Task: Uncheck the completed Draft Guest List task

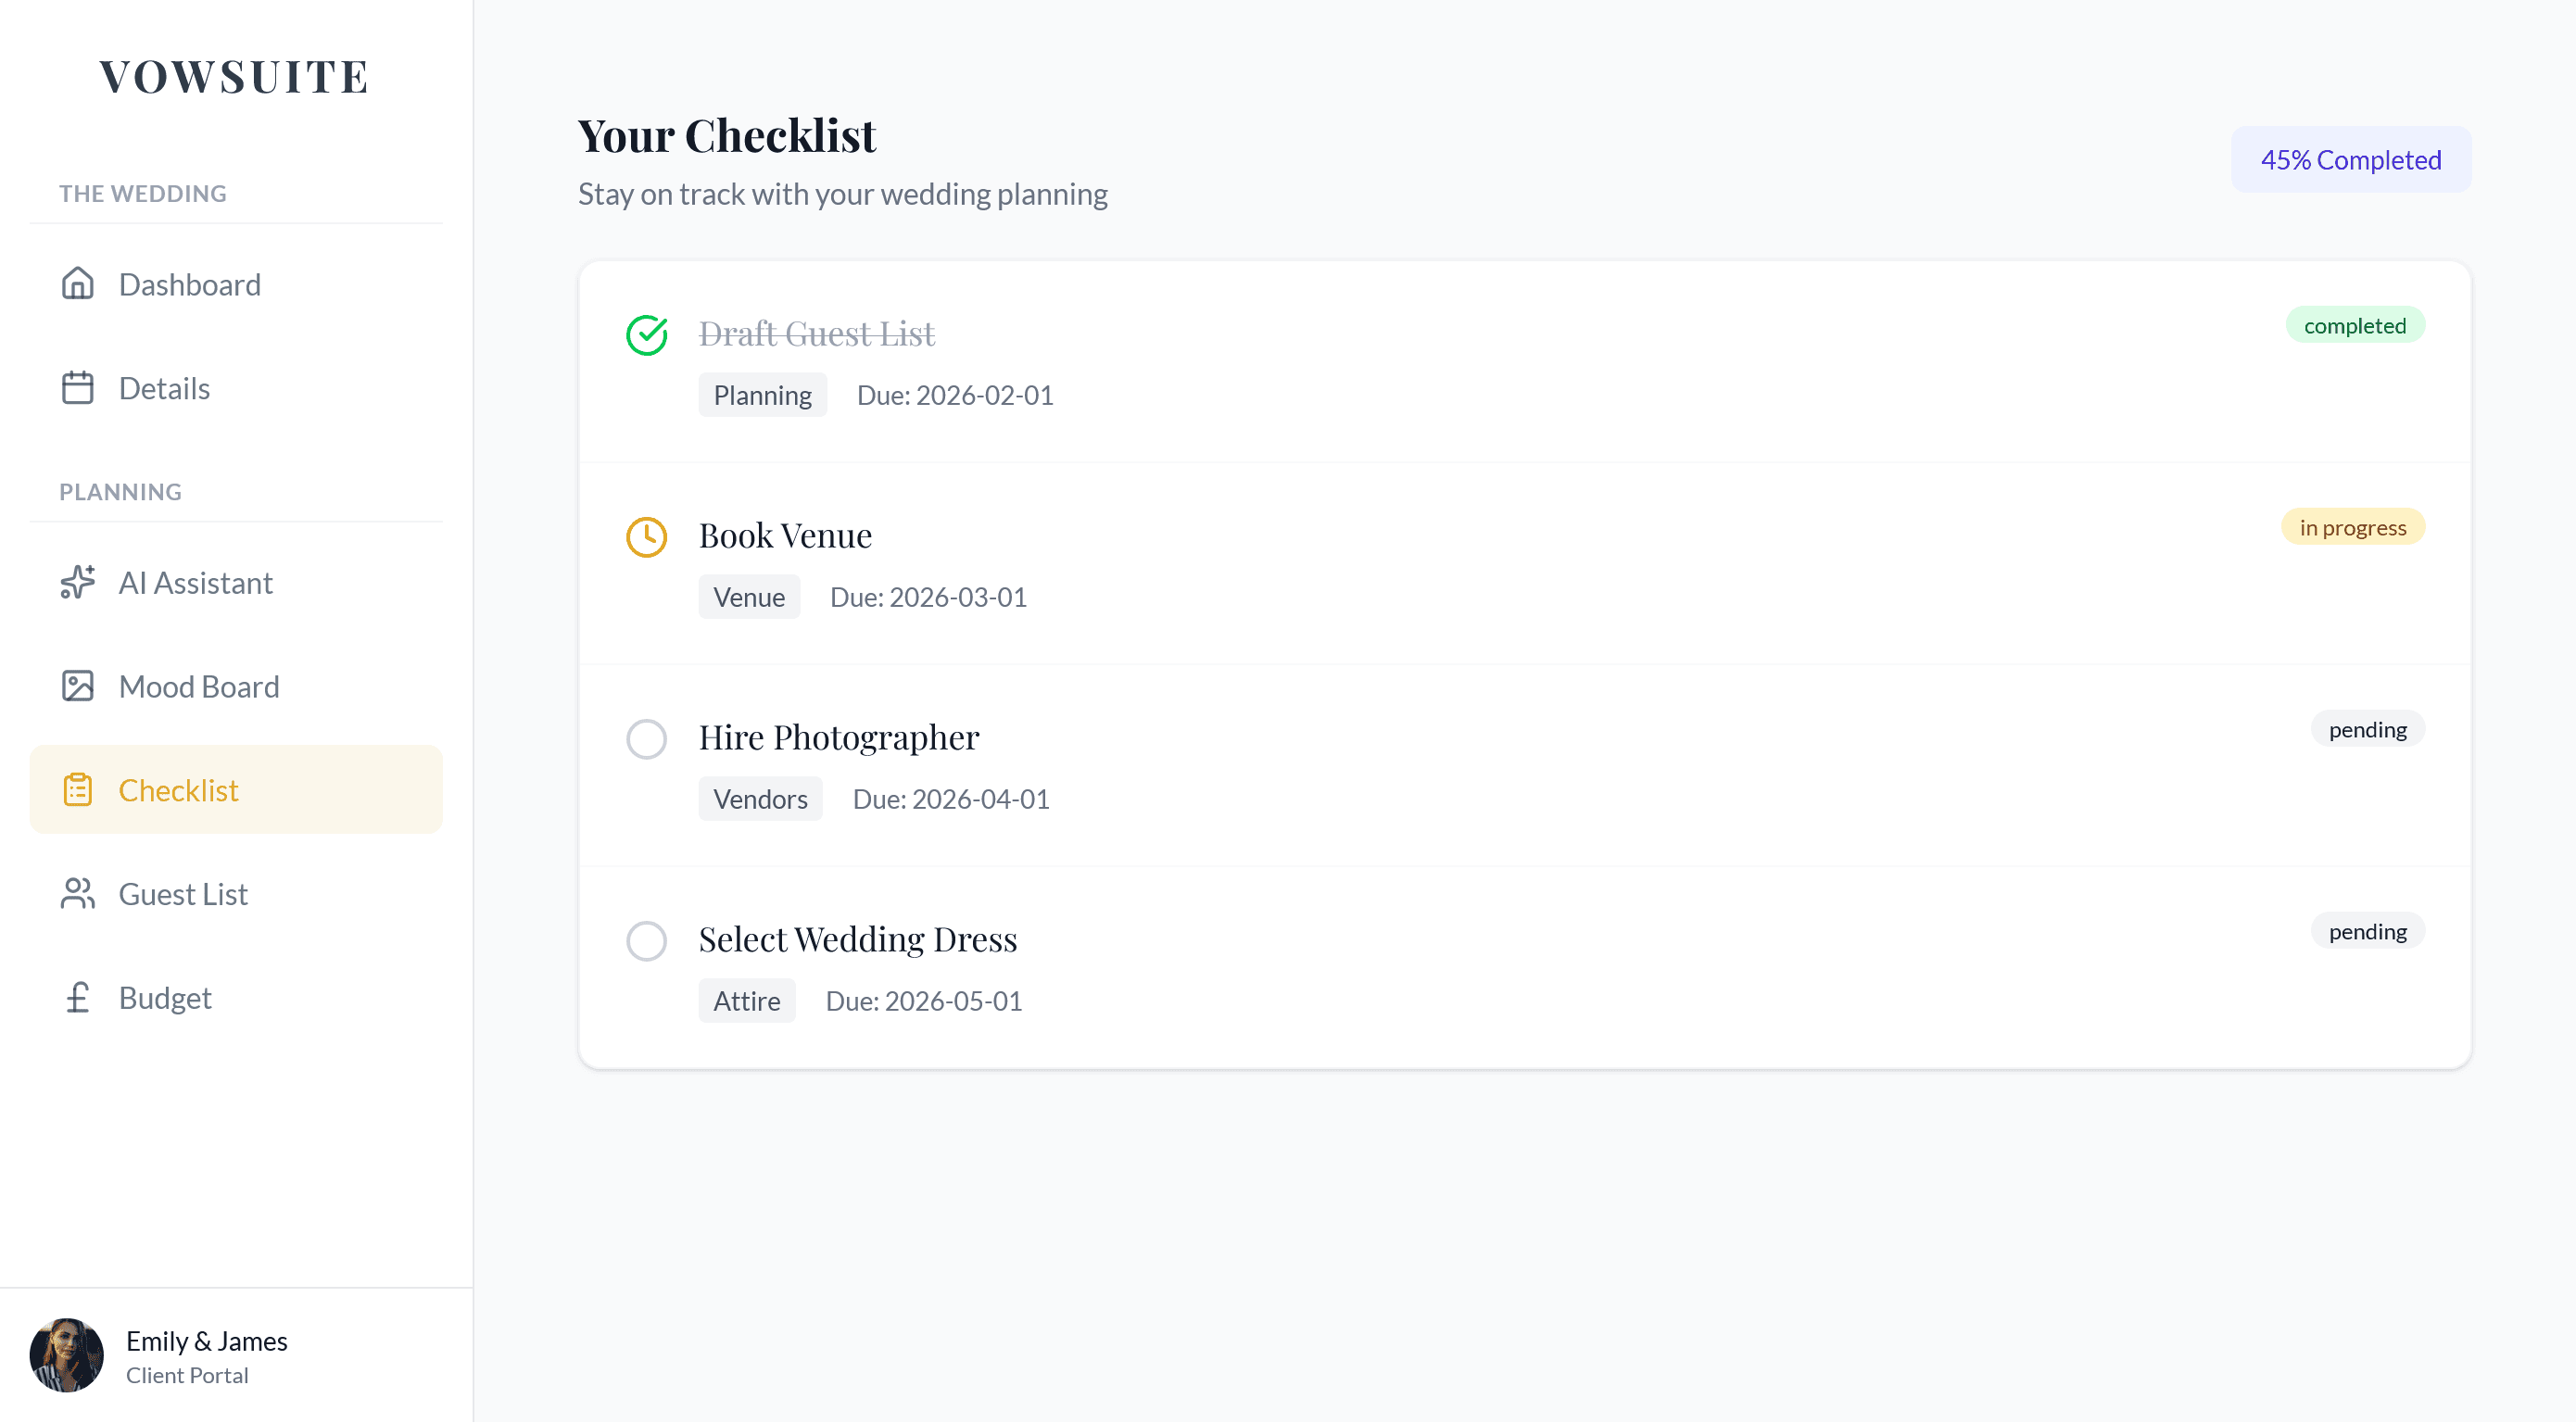Action: pyautogui.click(x=647, y=335)
